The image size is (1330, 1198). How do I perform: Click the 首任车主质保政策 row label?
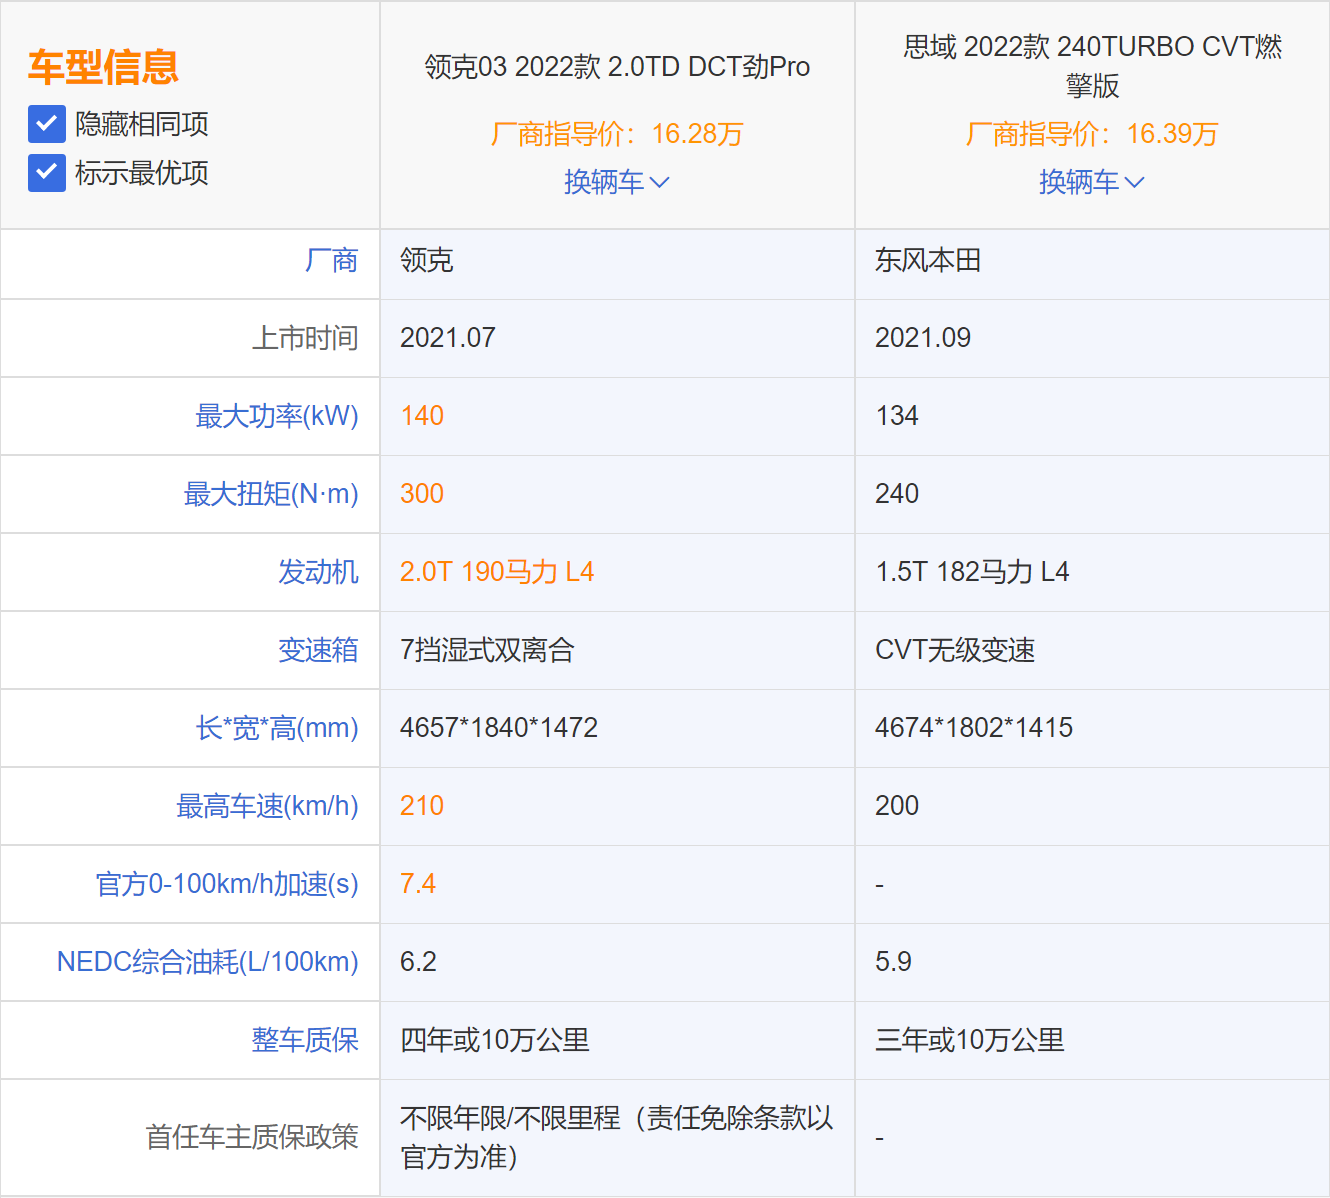(x=252, y=1137)
